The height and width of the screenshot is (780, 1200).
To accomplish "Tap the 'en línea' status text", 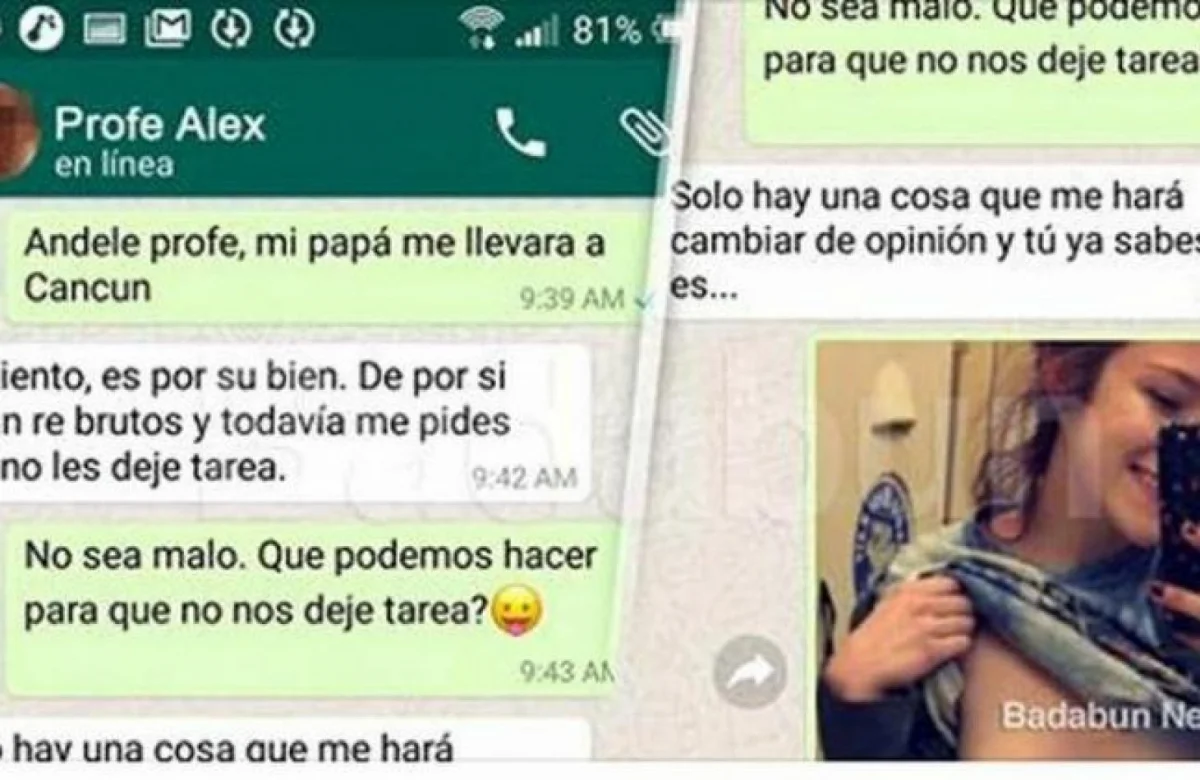I will [114, 165].
